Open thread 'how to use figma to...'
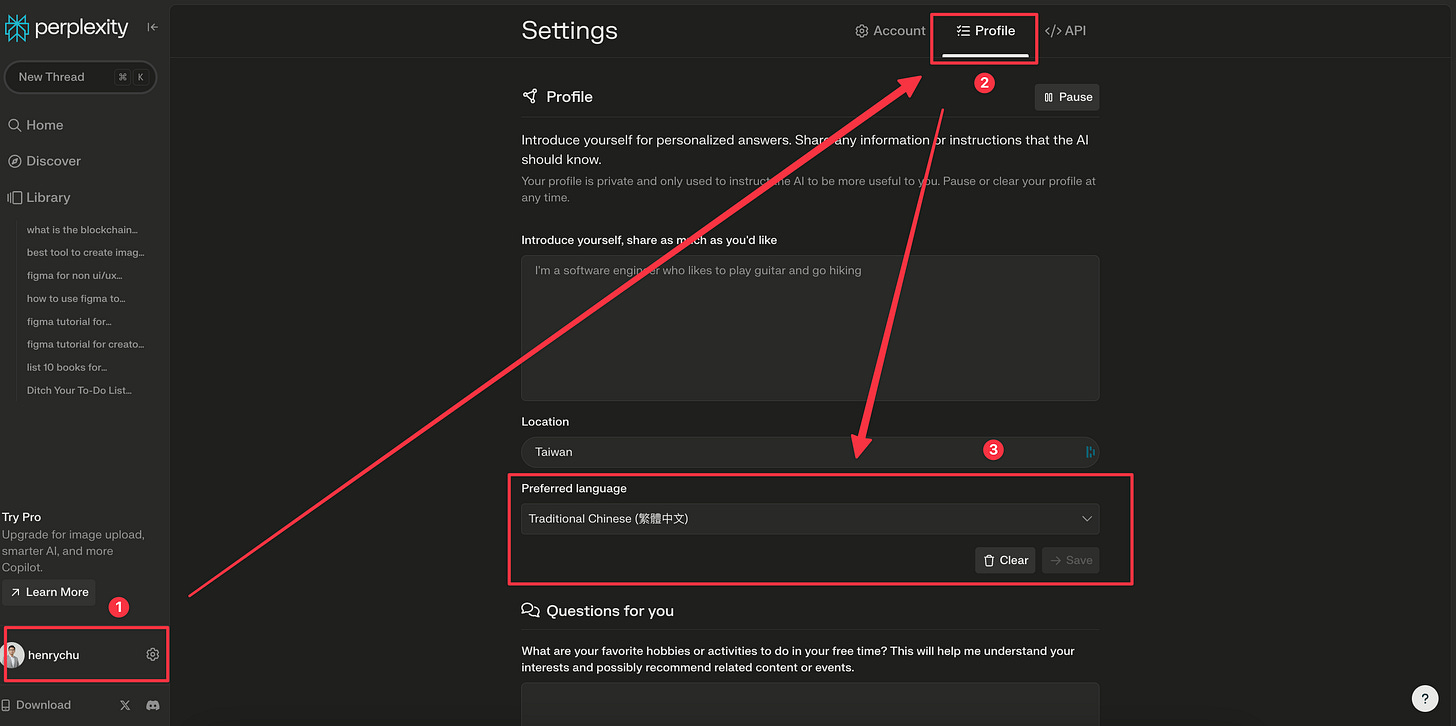Screen dimensions: 1456x726 (x=76, y=299)
